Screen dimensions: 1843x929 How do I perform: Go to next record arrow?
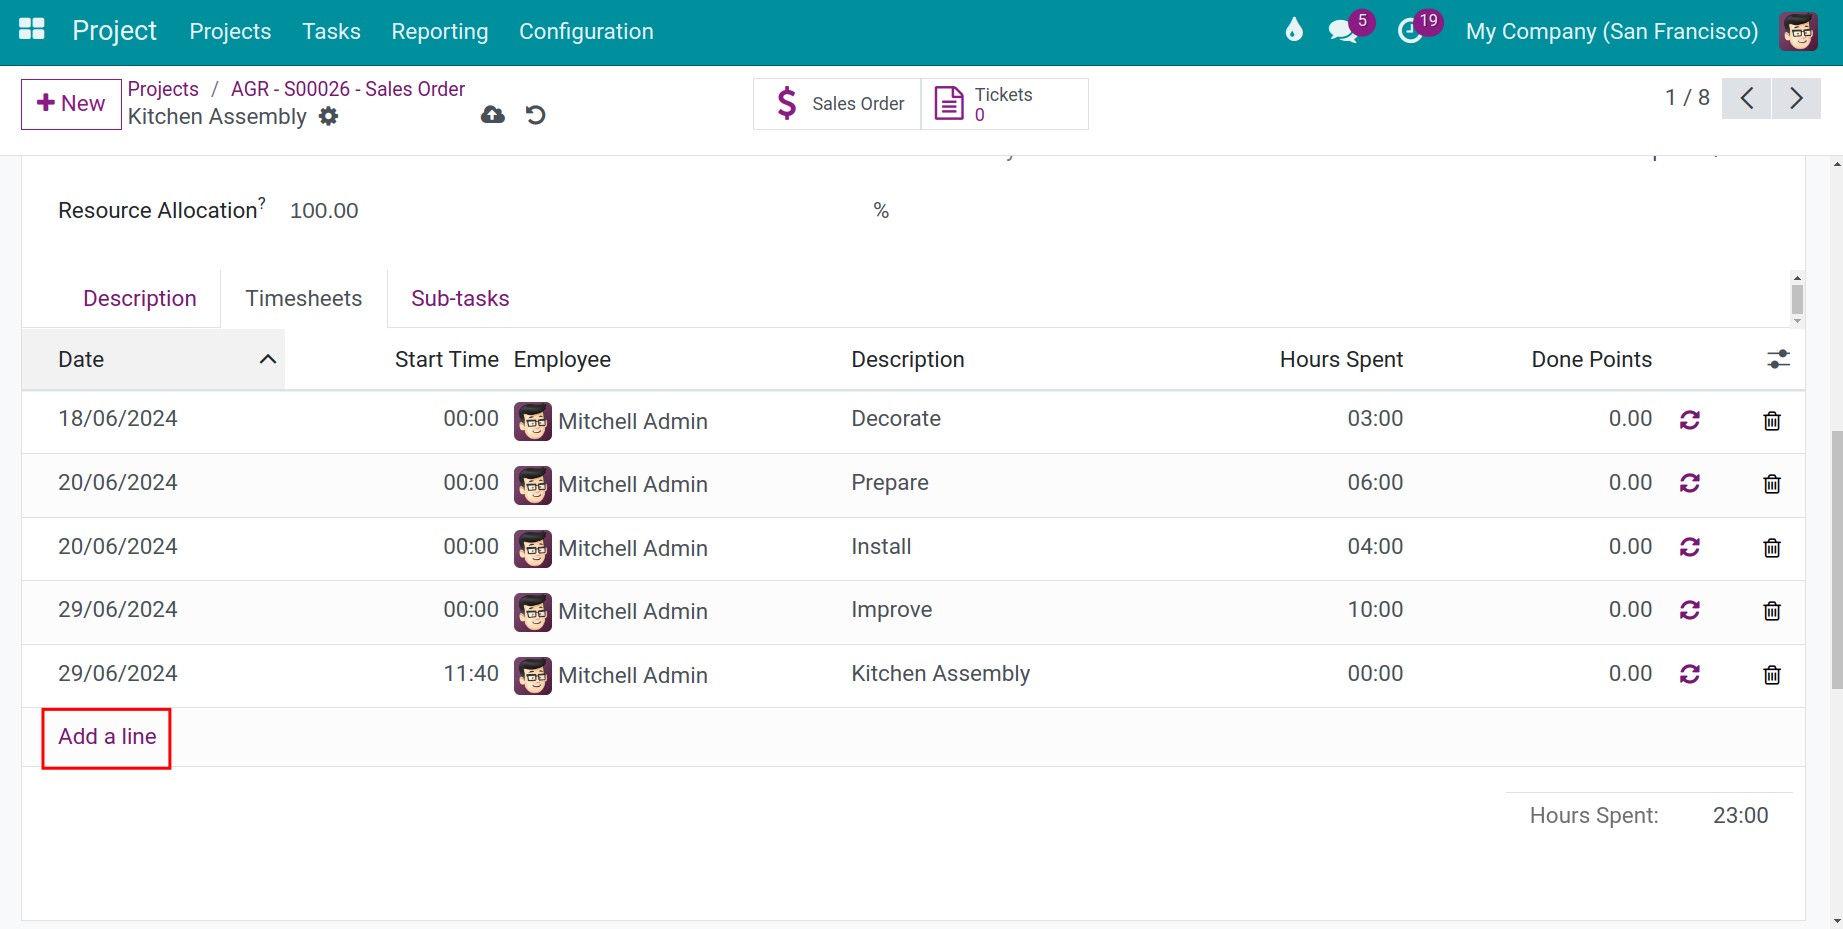[1796, 98]
